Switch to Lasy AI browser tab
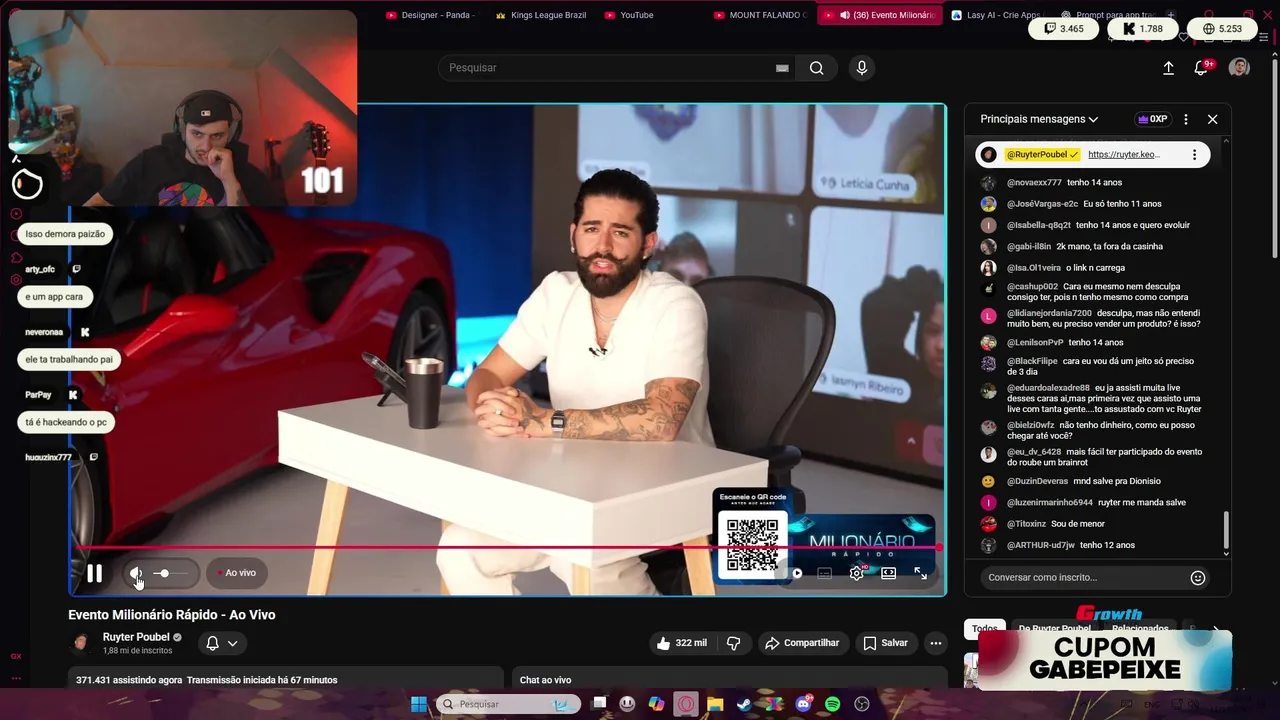 coord(996,15)
